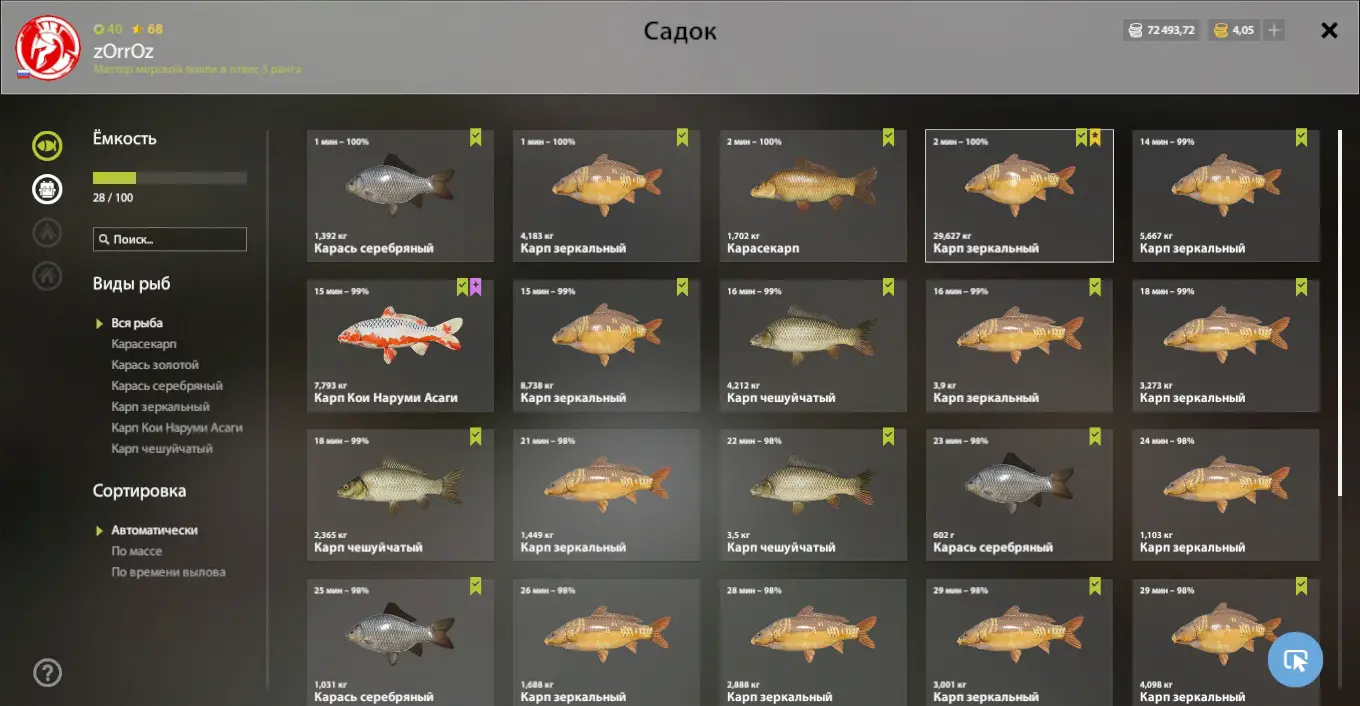Choose sorting option Автоматически

tap(154, 530)
